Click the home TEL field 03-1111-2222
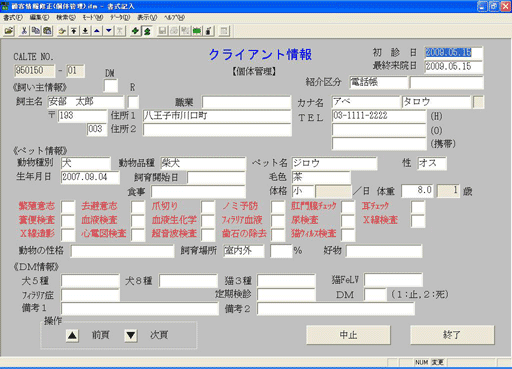512x369 pixels. coord(379,116)
